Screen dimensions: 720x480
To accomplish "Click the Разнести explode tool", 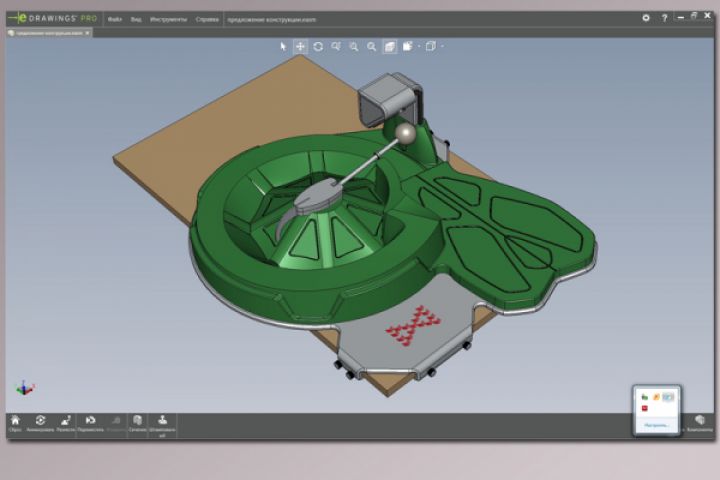I will click(x=66, y=424).
